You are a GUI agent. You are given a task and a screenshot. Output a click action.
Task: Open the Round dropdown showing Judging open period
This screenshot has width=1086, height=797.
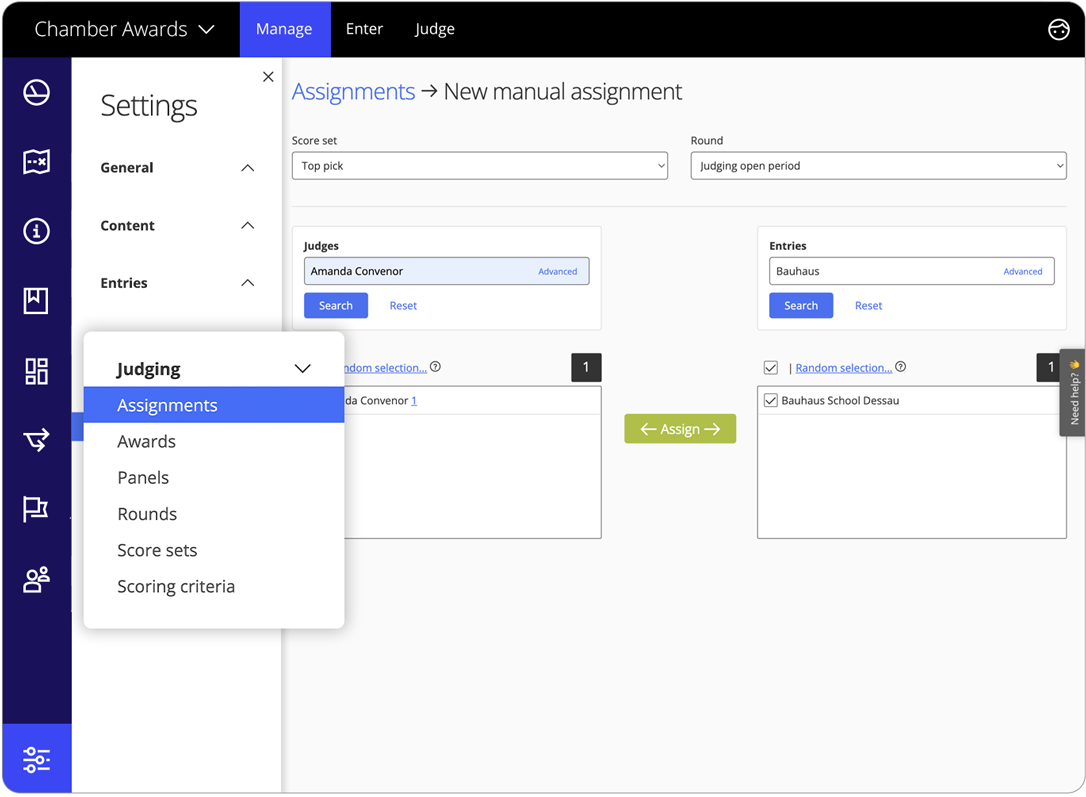(x=878, y=165)
